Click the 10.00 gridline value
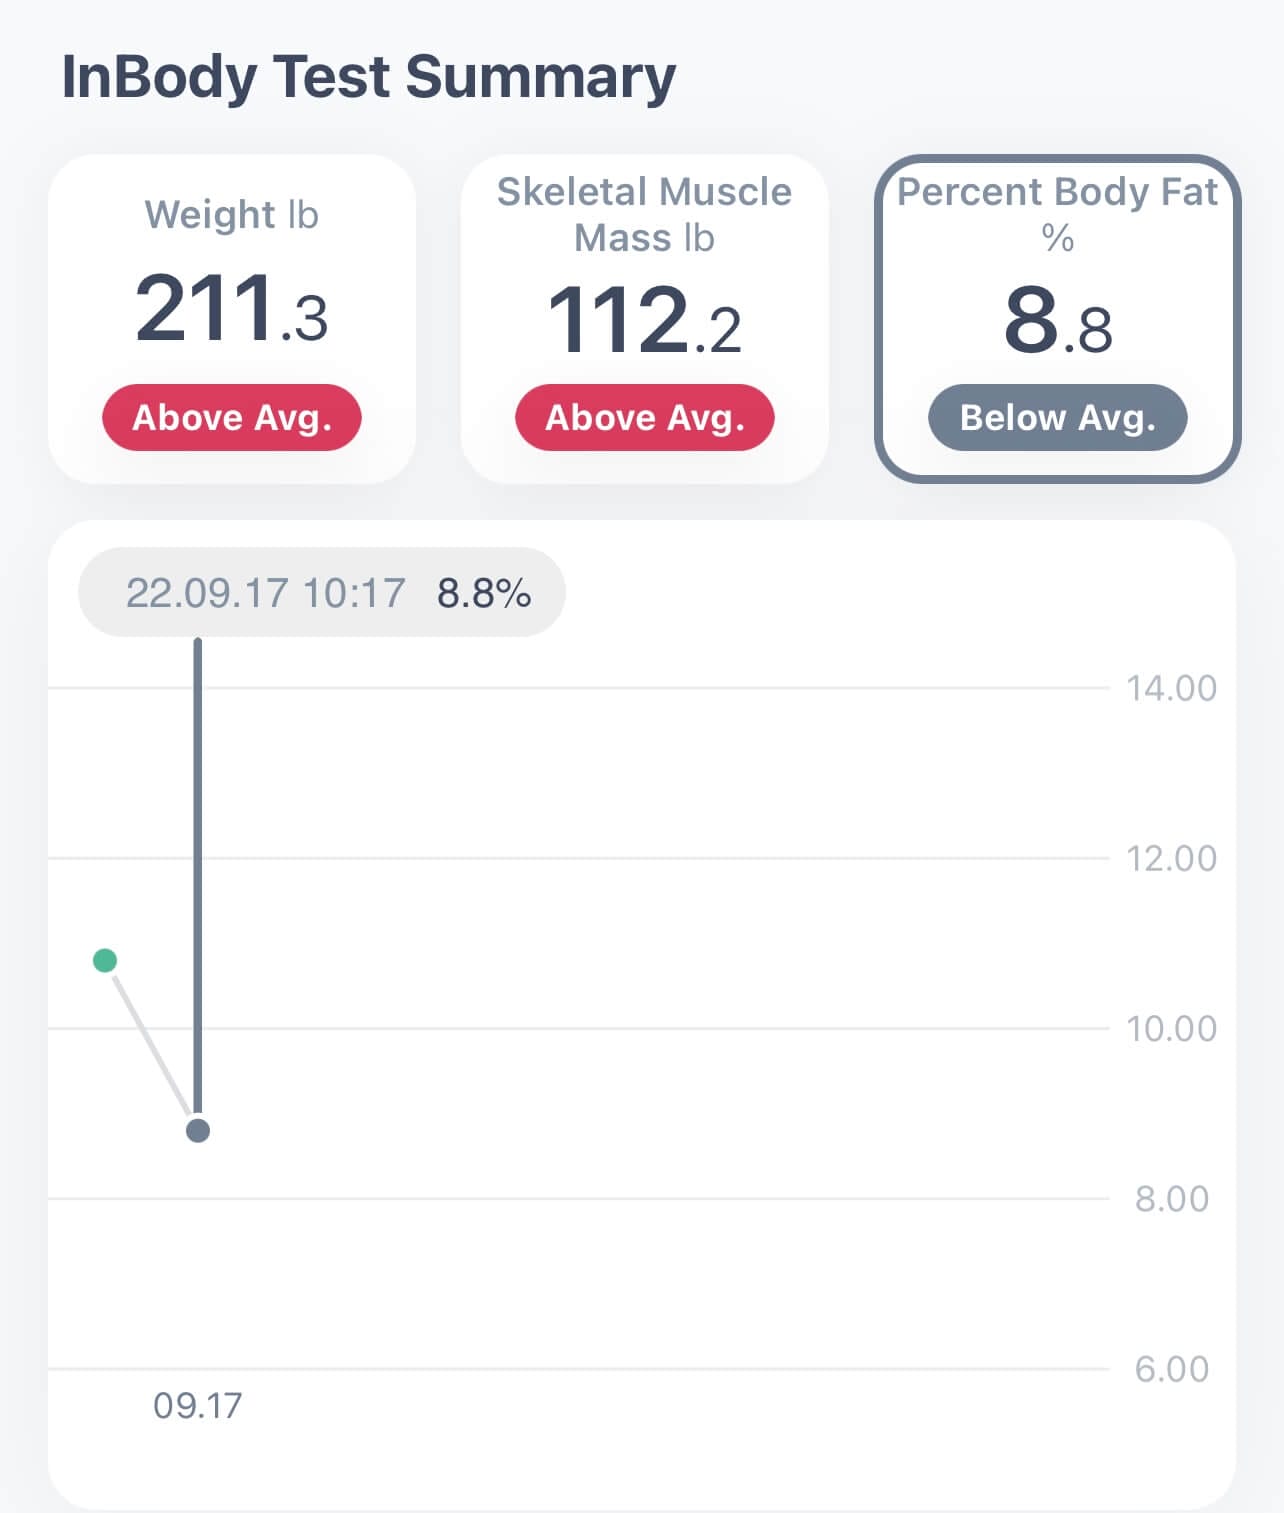 tap(1173, 1028)
